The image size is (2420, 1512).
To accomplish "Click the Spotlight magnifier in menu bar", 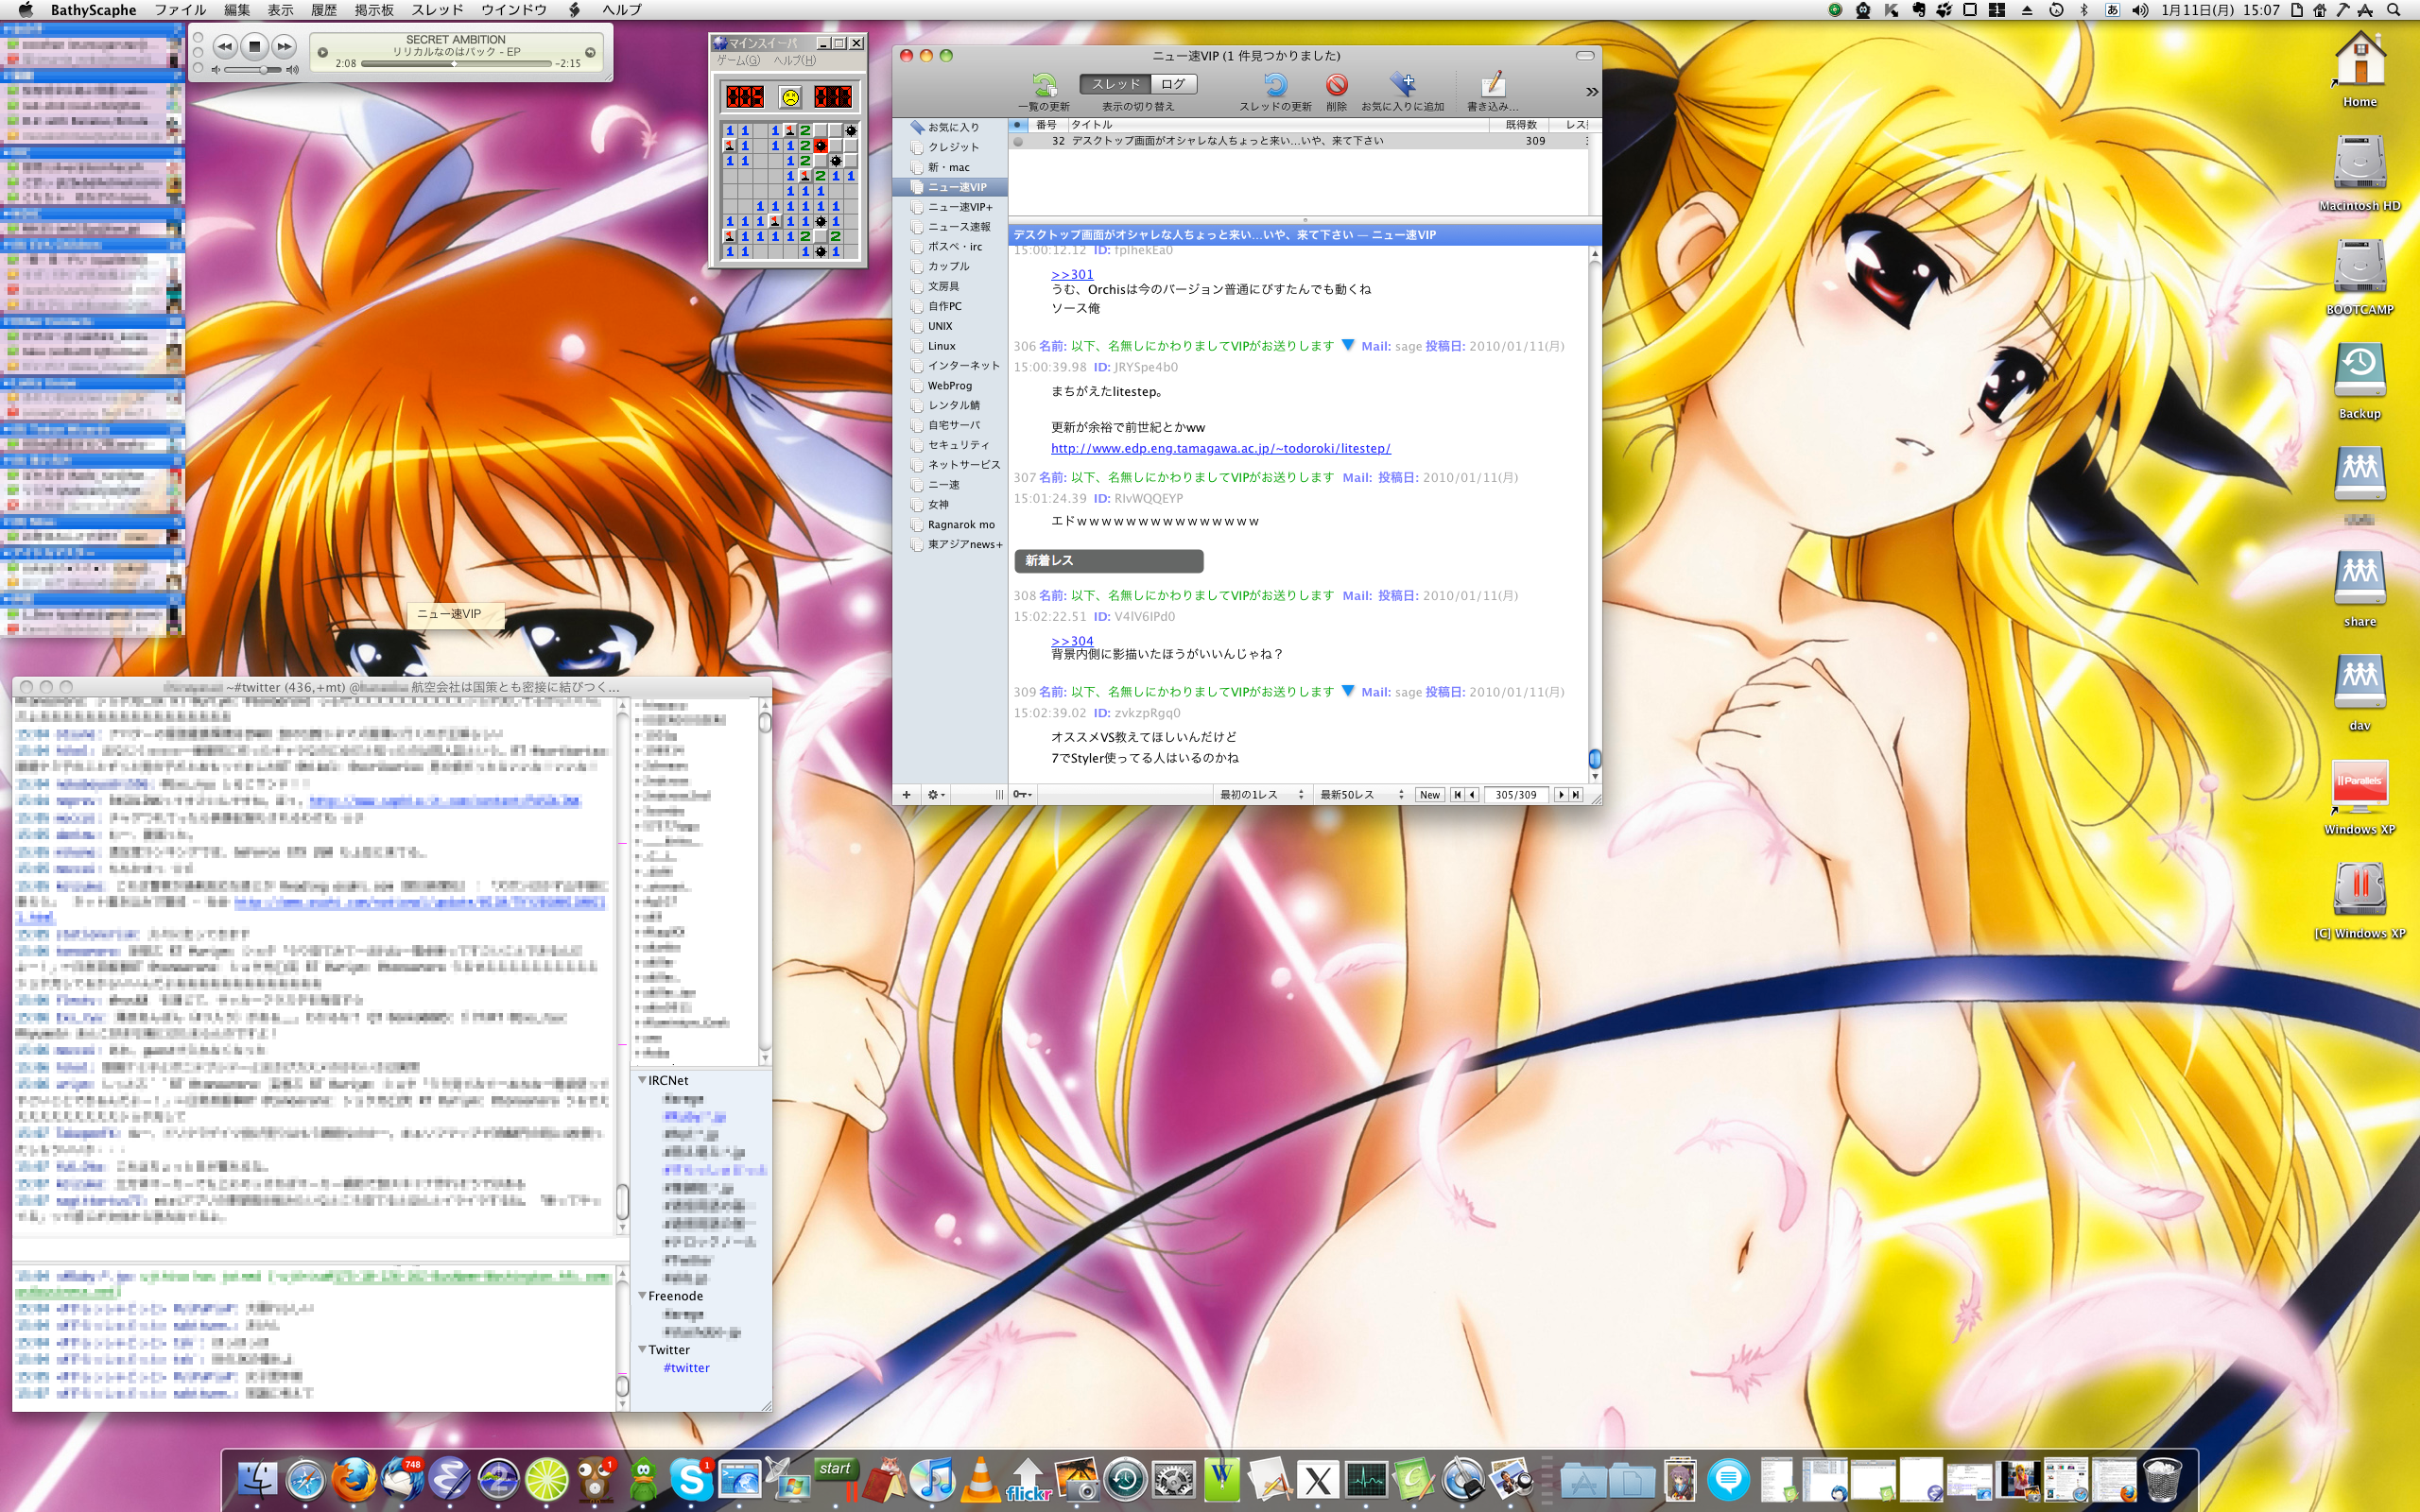I will 2393,10.
